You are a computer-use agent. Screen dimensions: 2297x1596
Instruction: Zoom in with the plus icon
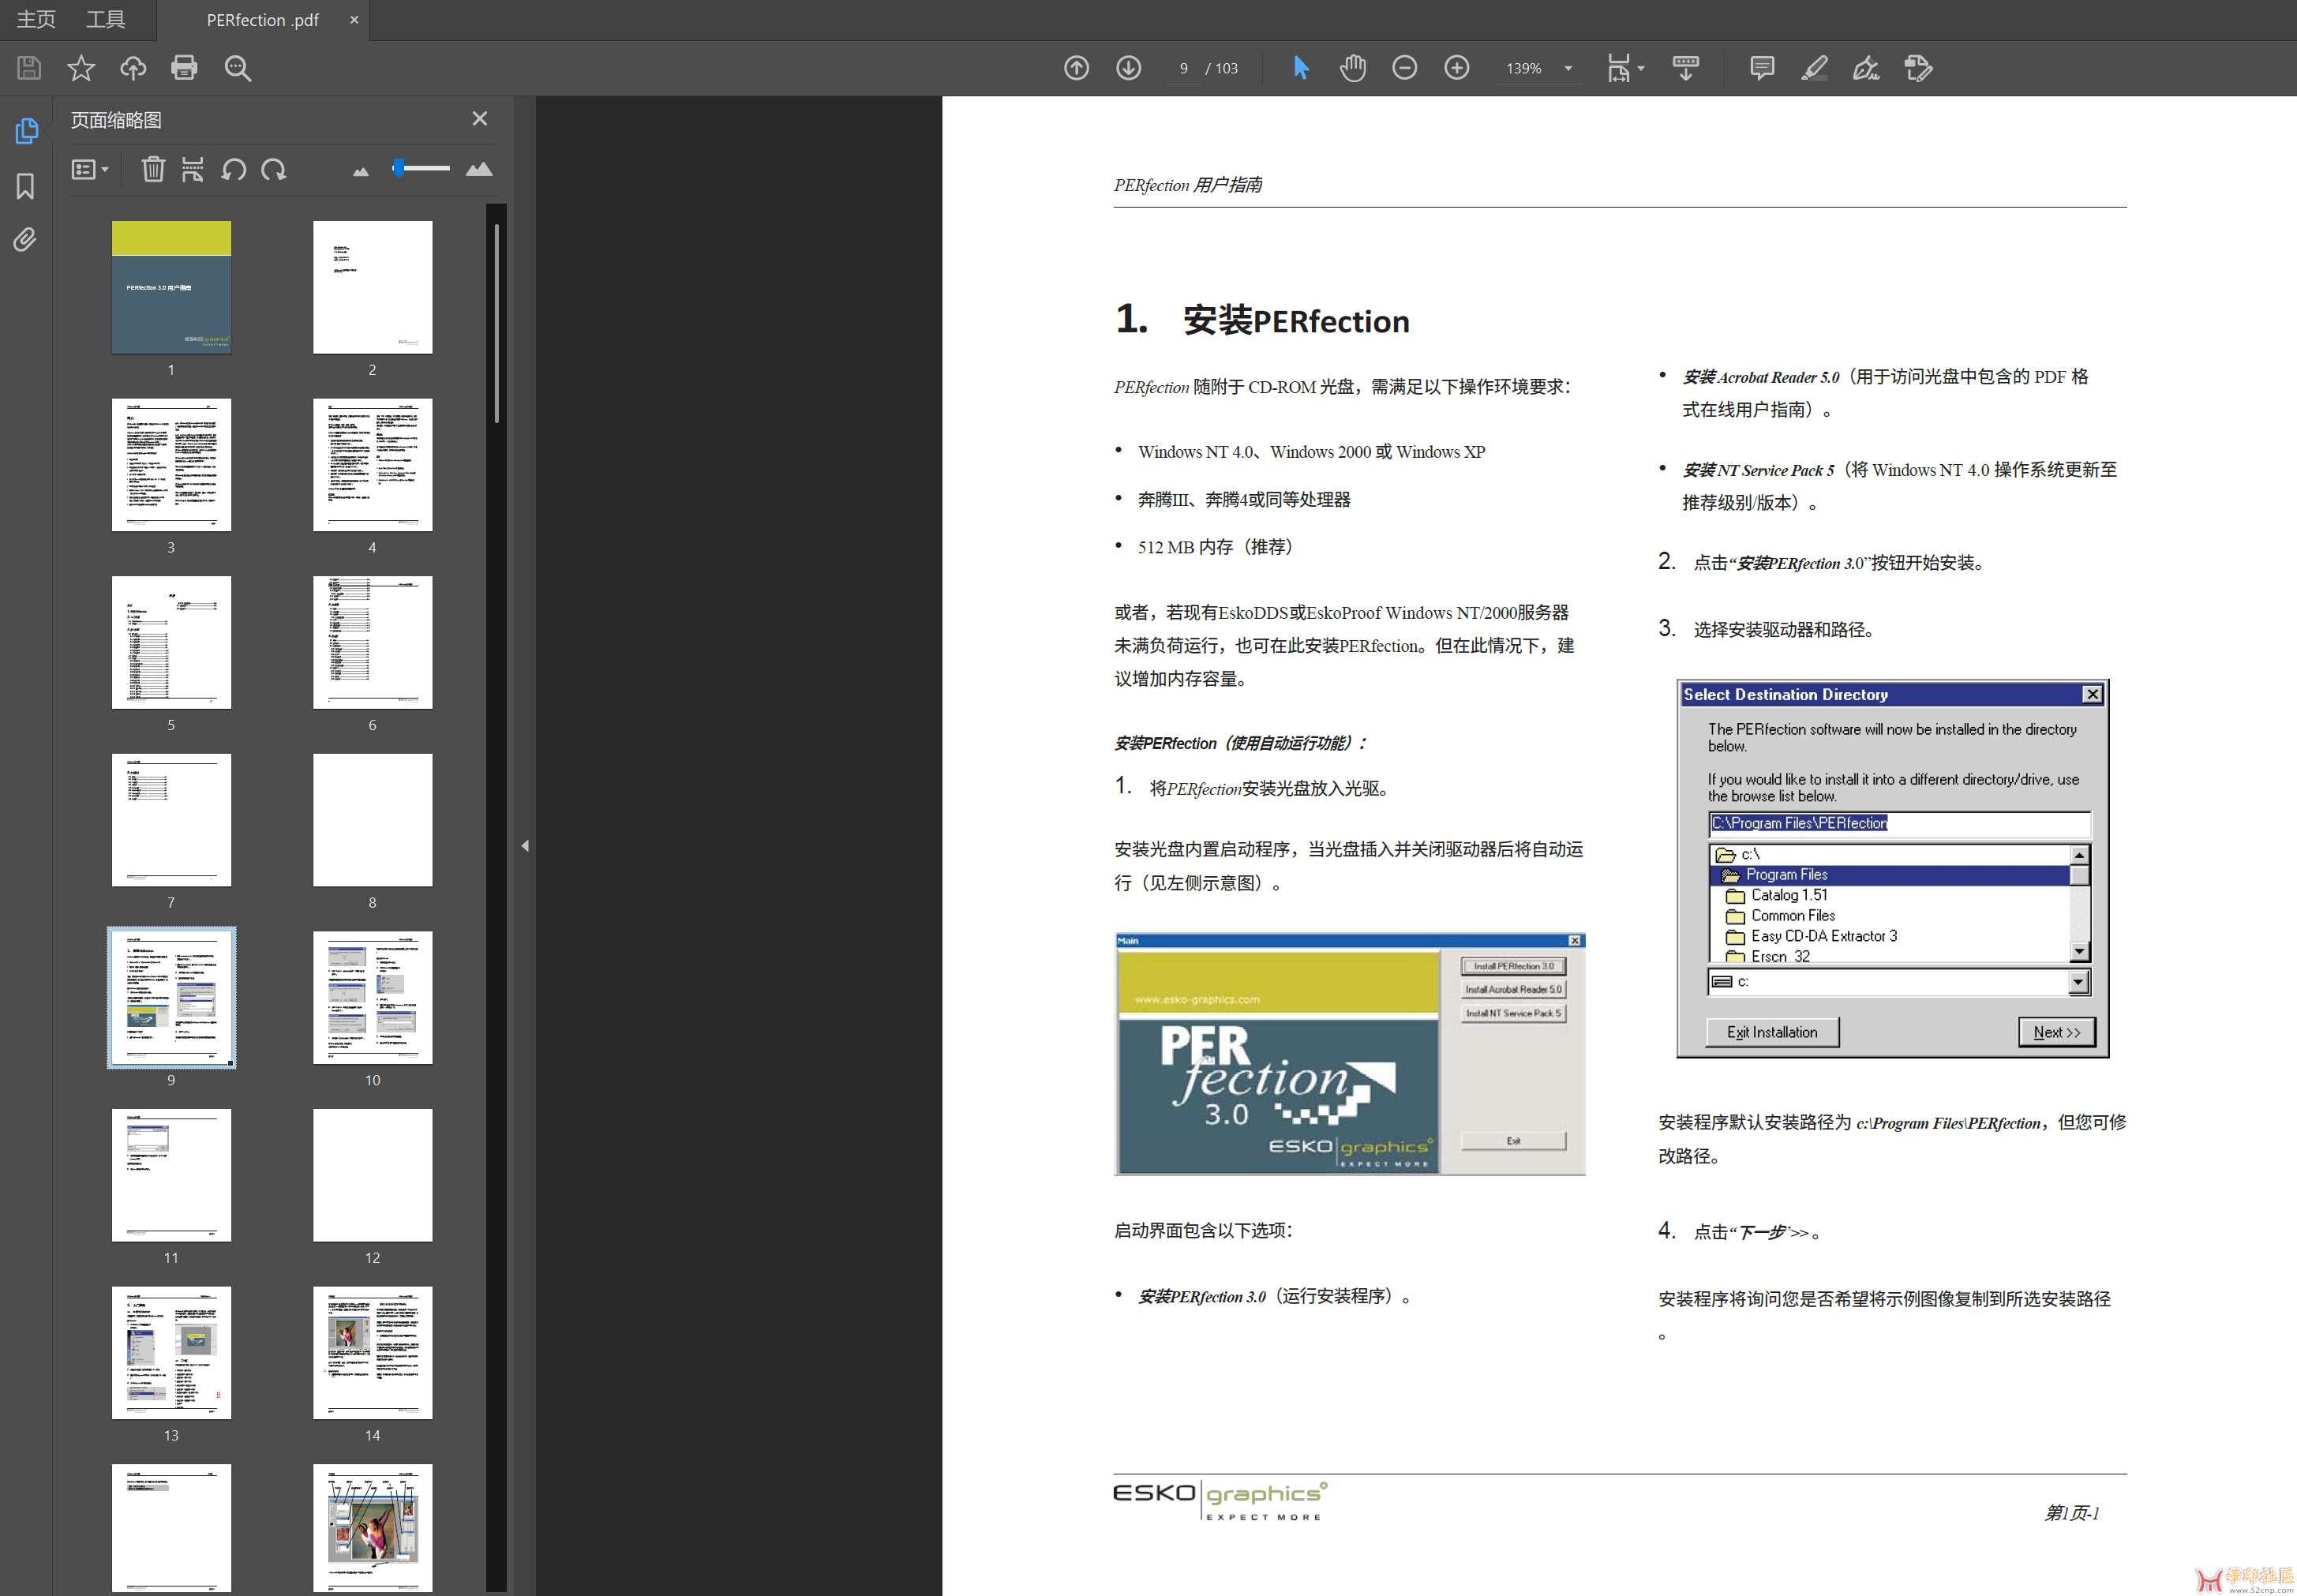click(x=1456, y=68)
